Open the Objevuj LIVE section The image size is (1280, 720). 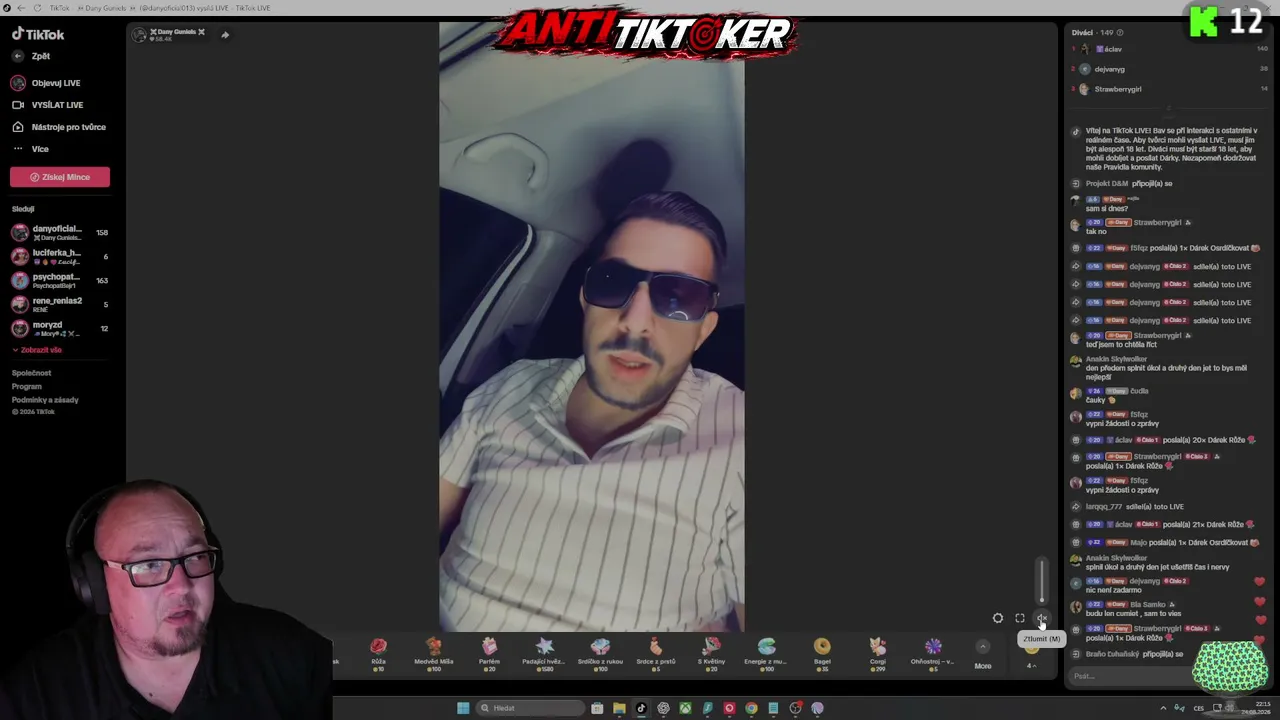pos(46,83)
